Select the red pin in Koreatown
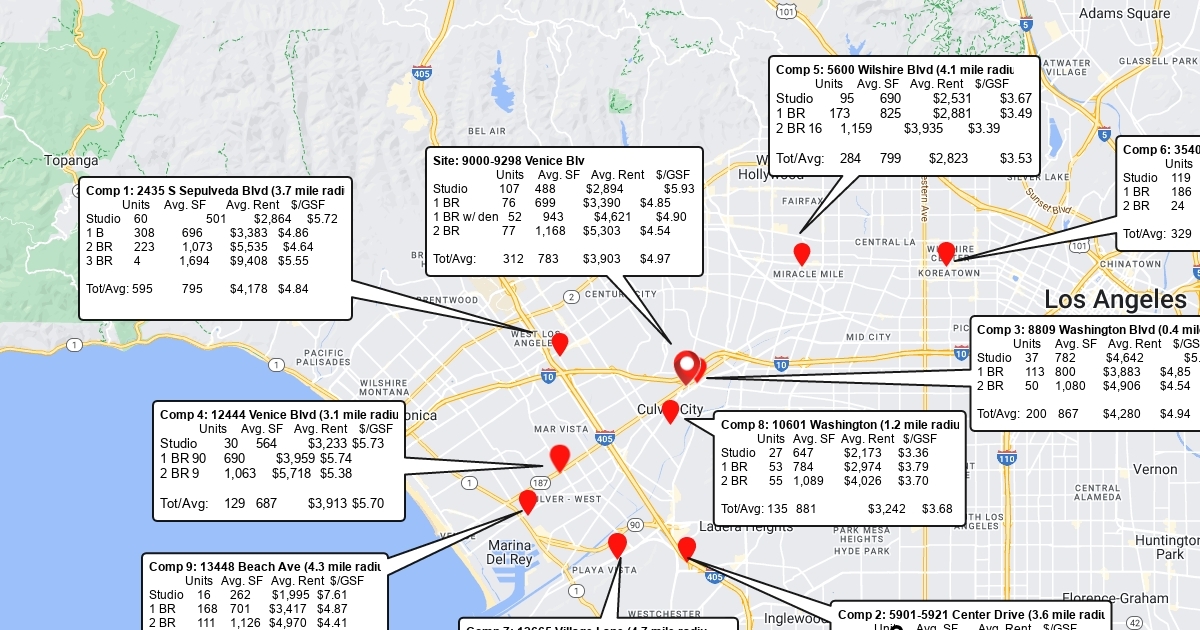1200x630 pixels. click(x=946, y=252)
